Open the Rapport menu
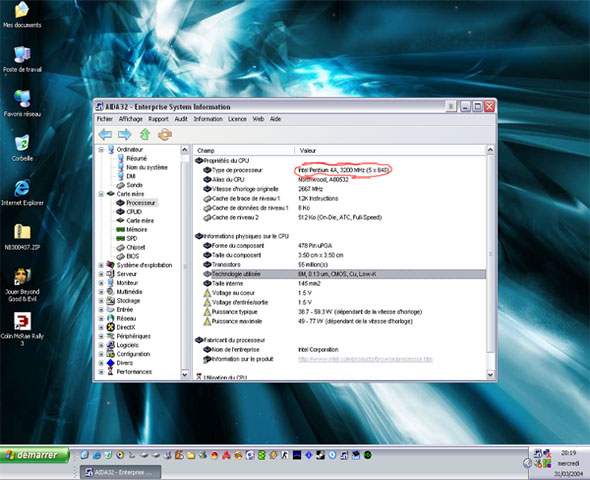The image size is (590, 480). tap(158, 119)
